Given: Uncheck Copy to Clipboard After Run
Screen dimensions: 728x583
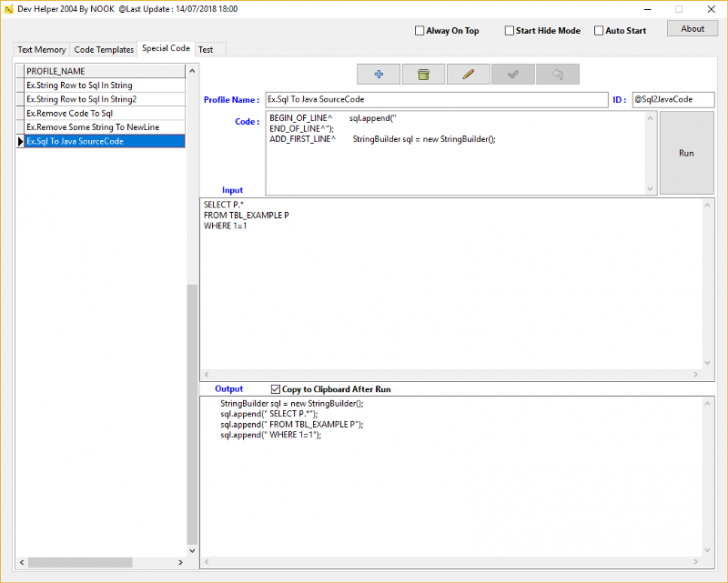Looking at the screenshot, I should tap(275, 389).
